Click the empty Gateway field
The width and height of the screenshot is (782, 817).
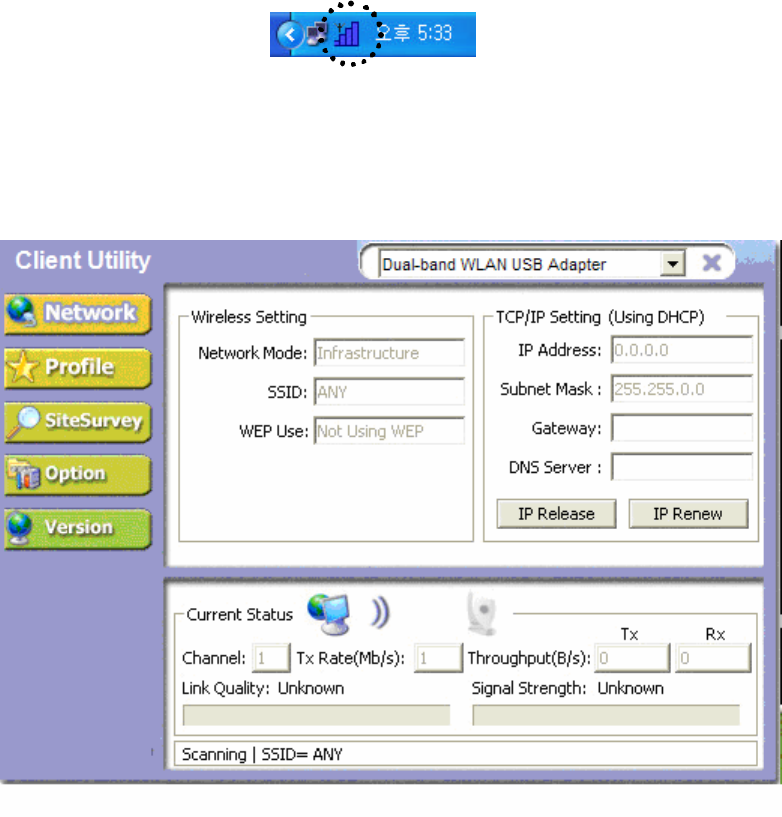682,428
